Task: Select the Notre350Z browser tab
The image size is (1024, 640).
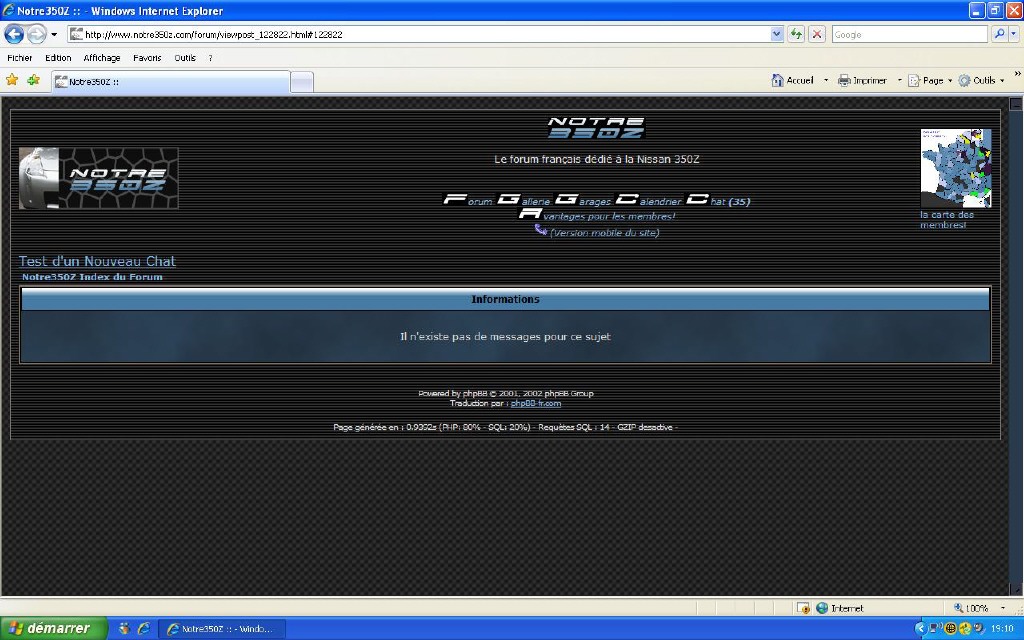Action: (x=170, y=81)
